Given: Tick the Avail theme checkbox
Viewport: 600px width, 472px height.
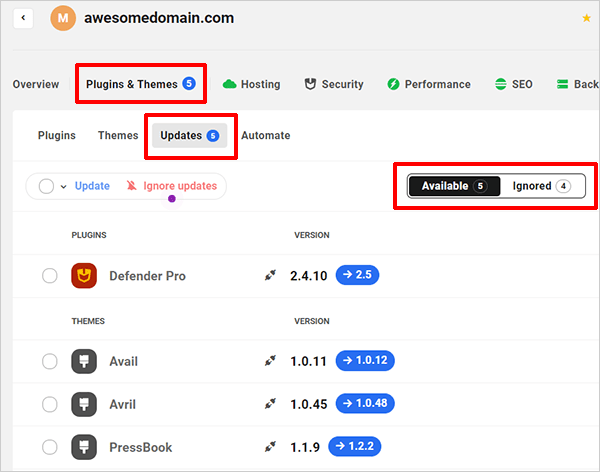Looking at the screenshot, I should tap(49, 361).
